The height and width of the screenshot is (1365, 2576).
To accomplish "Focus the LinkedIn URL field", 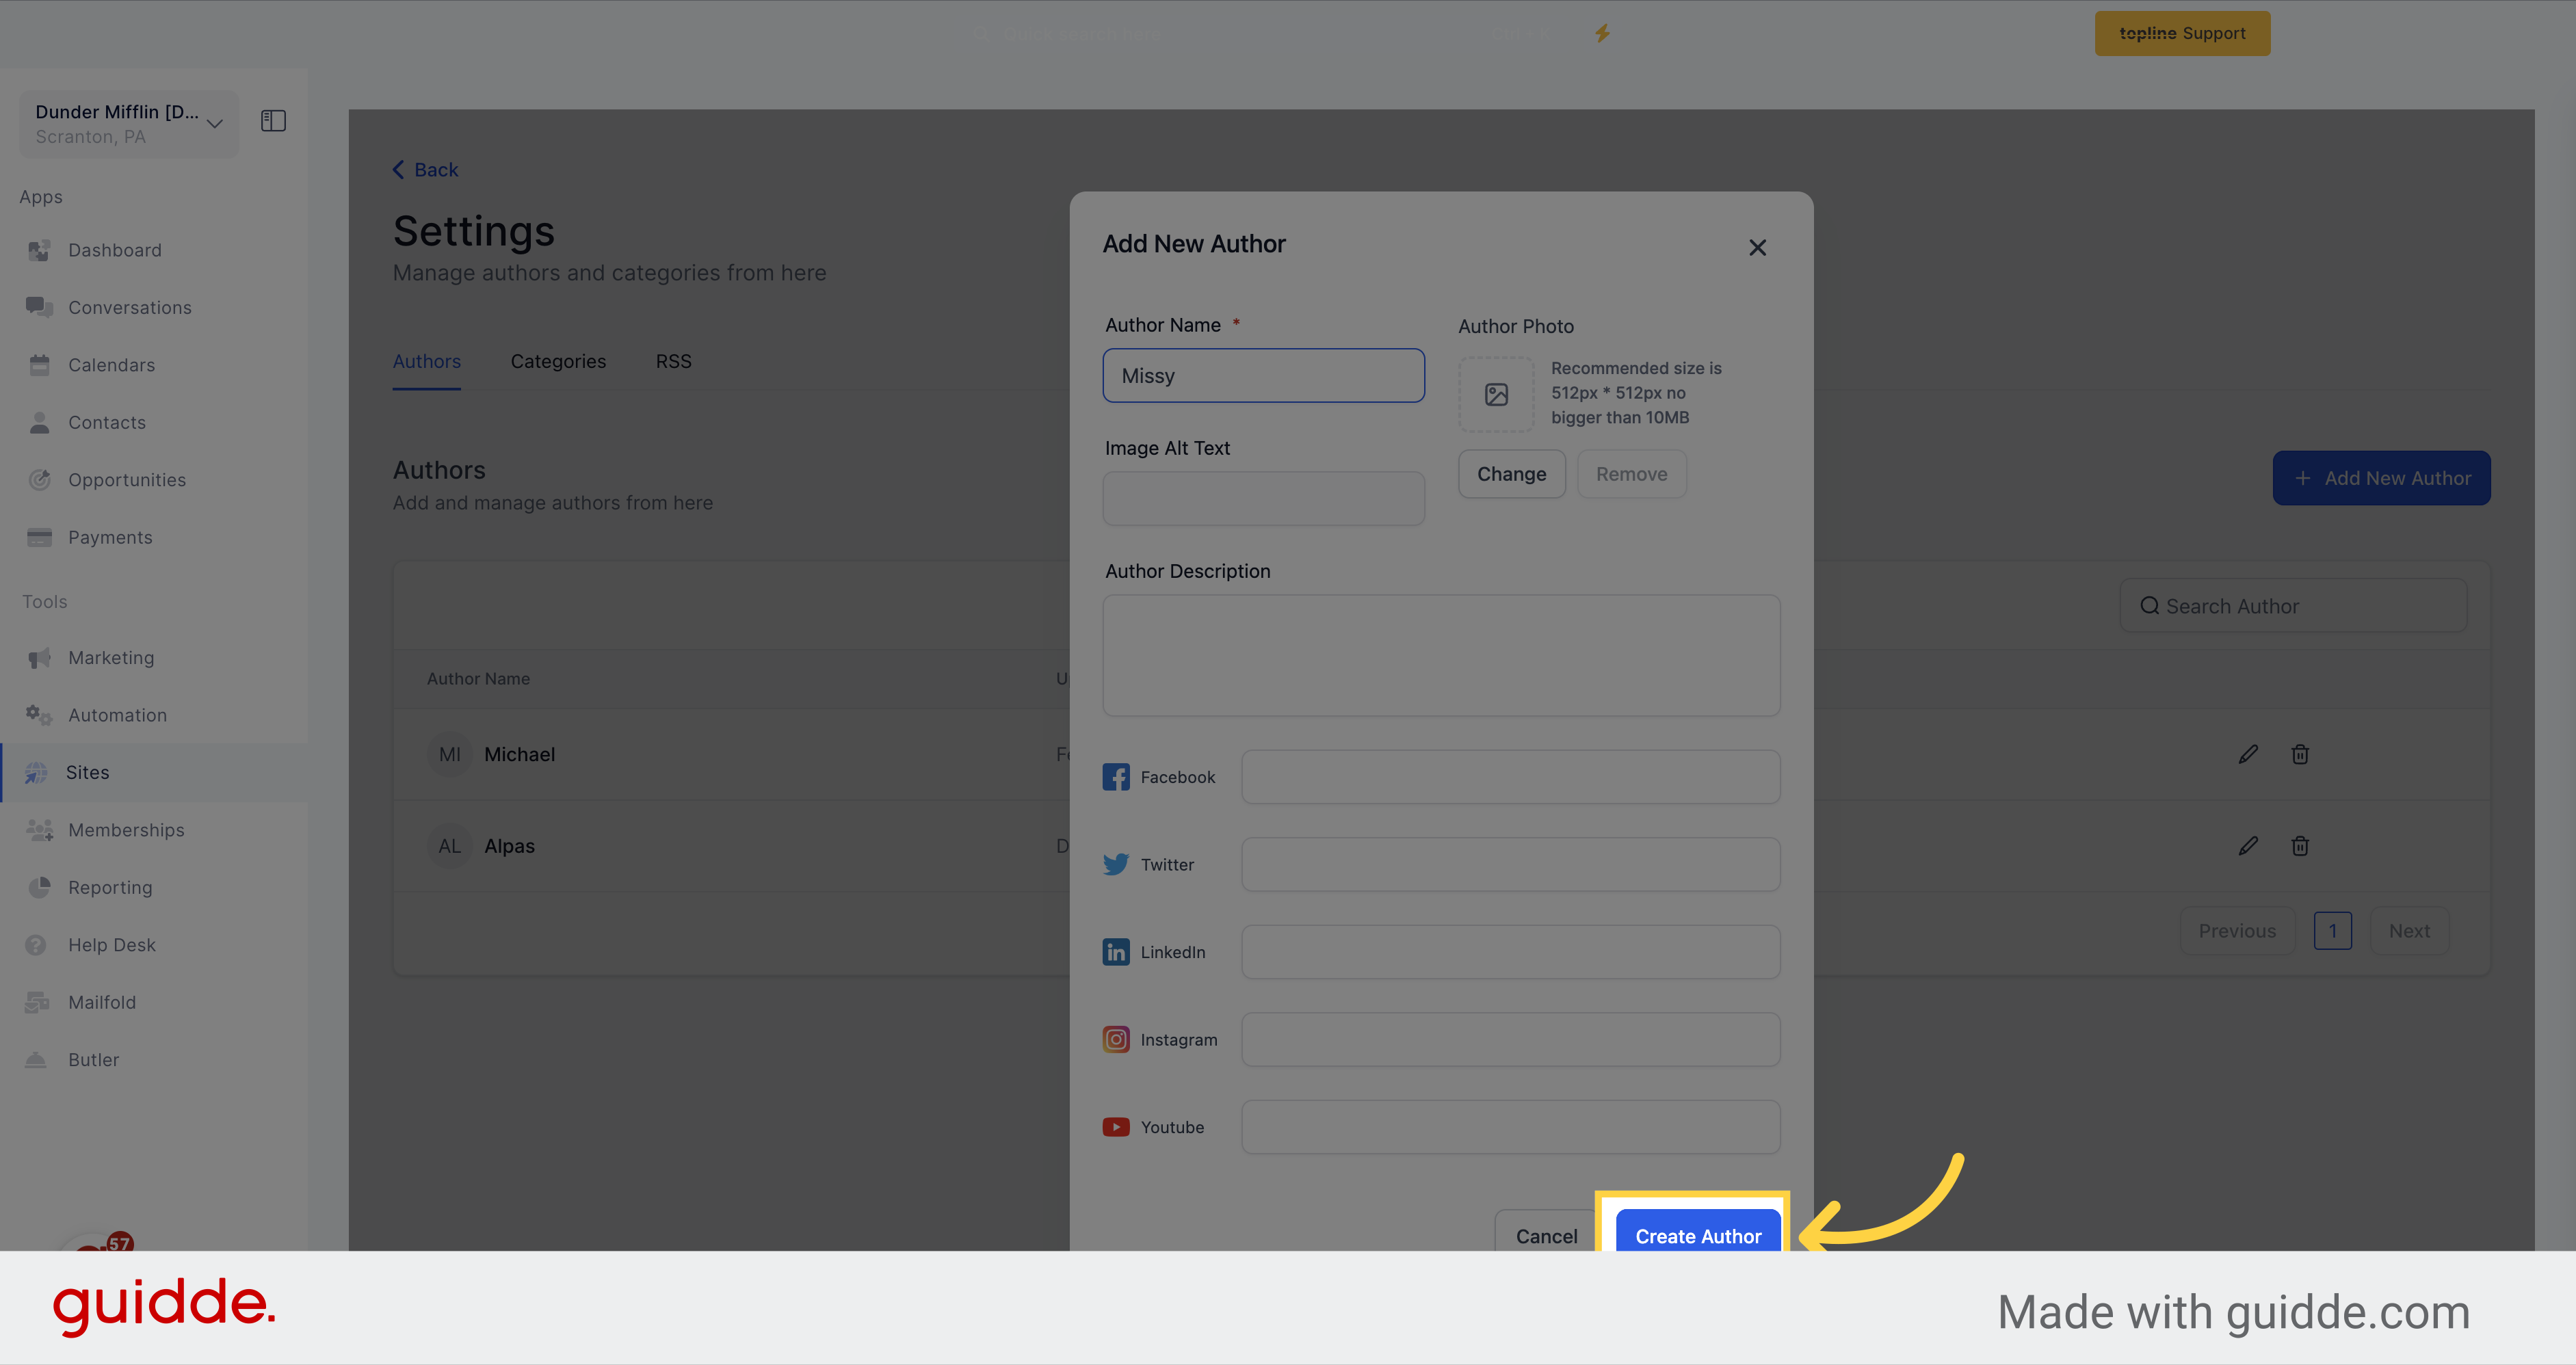I will (1510, 952).
